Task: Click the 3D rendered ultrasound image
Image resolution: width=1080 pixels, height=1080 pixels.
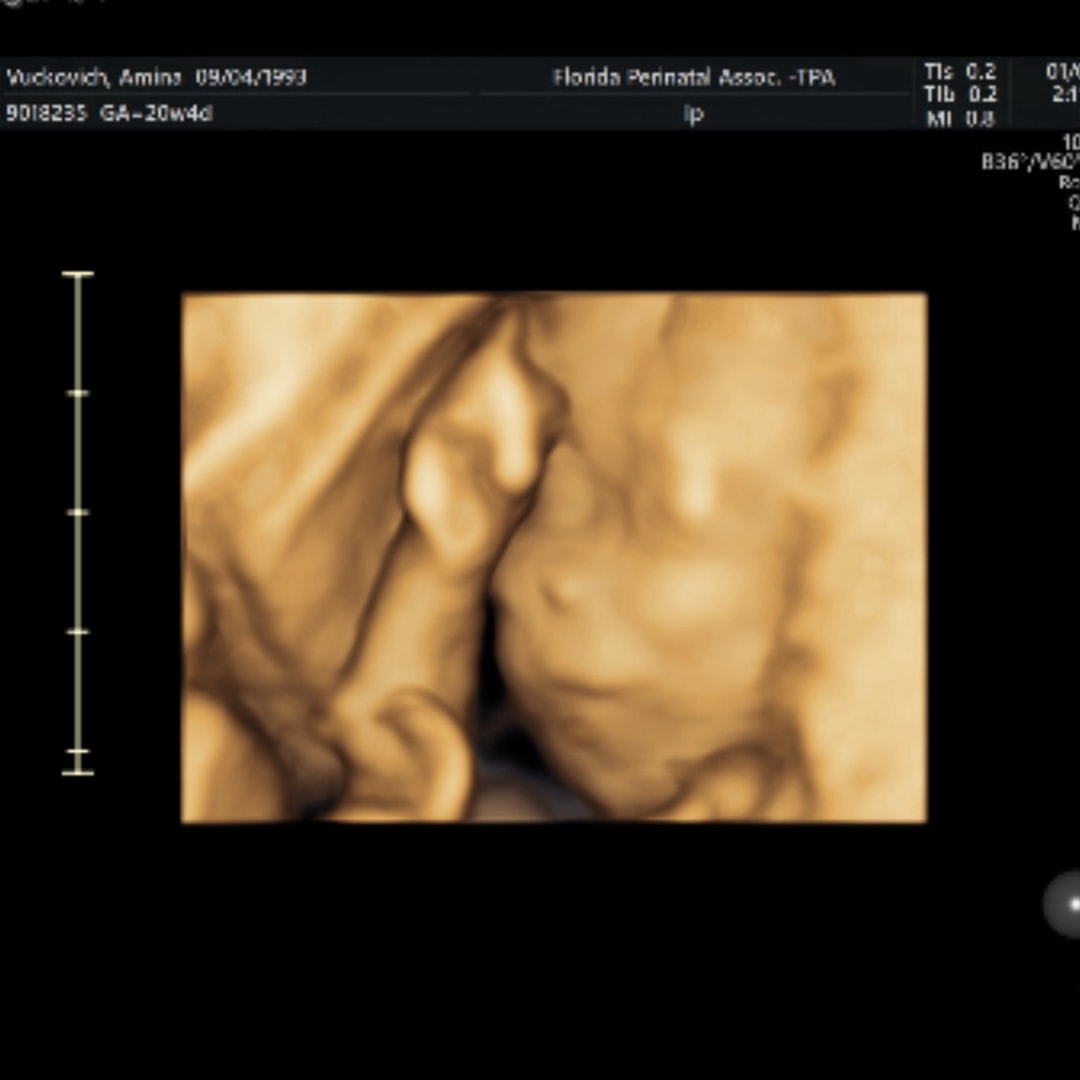Action: tap(554, 557)
